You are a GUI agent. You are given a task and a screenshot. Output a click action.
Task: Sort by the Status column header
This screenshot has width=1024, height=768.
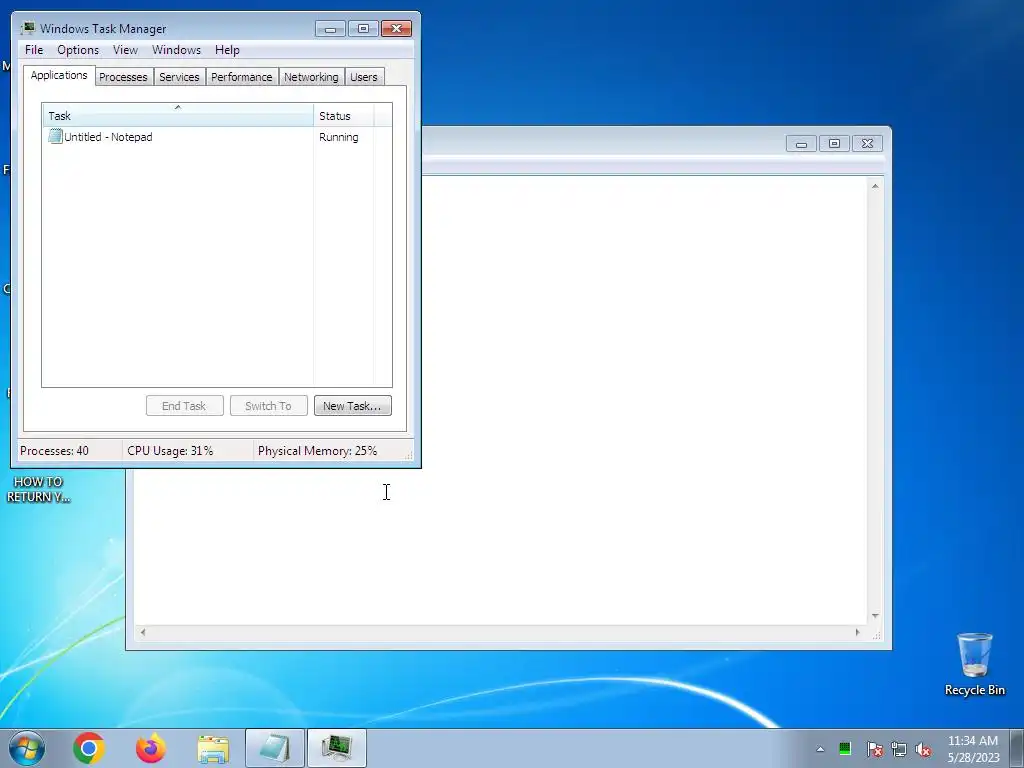pos(344,116)
